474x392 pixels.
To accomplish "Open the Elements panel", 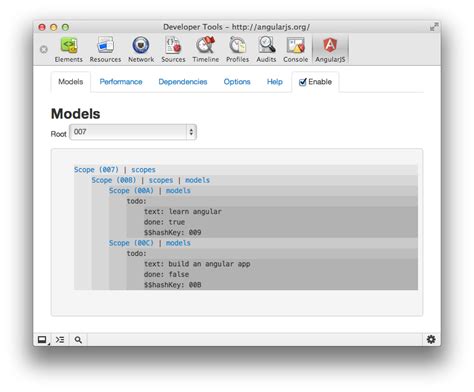I will (x=69, y=49).
